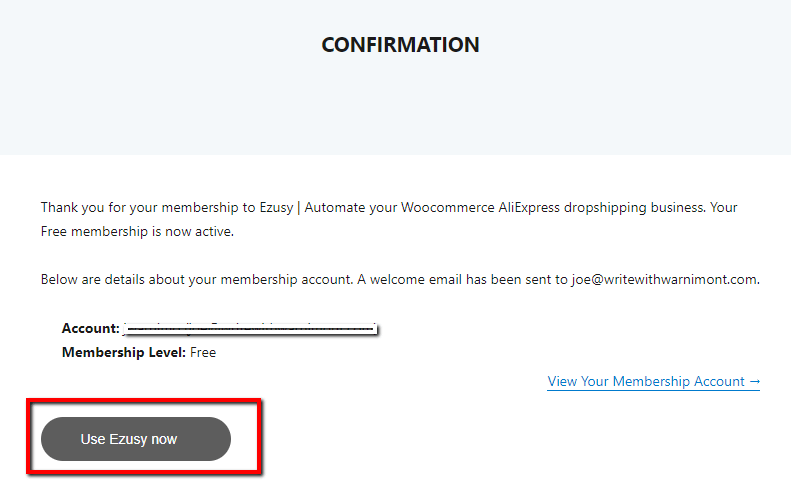Click the "Use Ezusy now" button
The width and height of the screenshot is (791, 503).
pyautogui.click(x=135, y=439)
